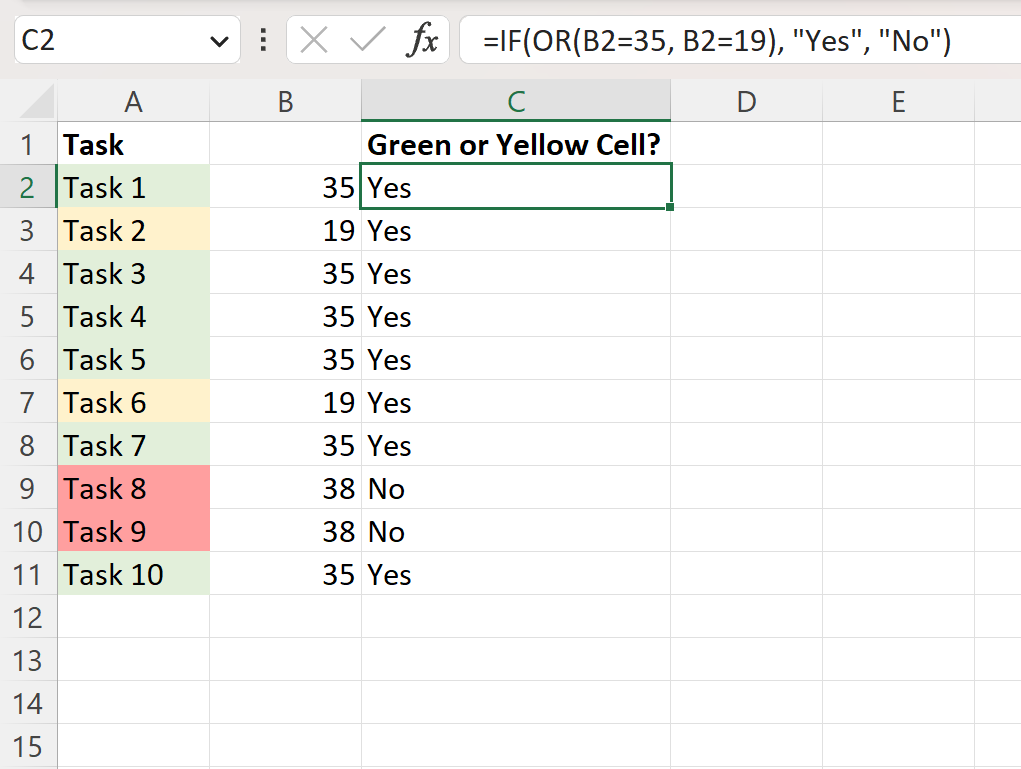This screenshot has height=769, width=1021.
Task: Click 'No' in row 10
Action: 516,531
